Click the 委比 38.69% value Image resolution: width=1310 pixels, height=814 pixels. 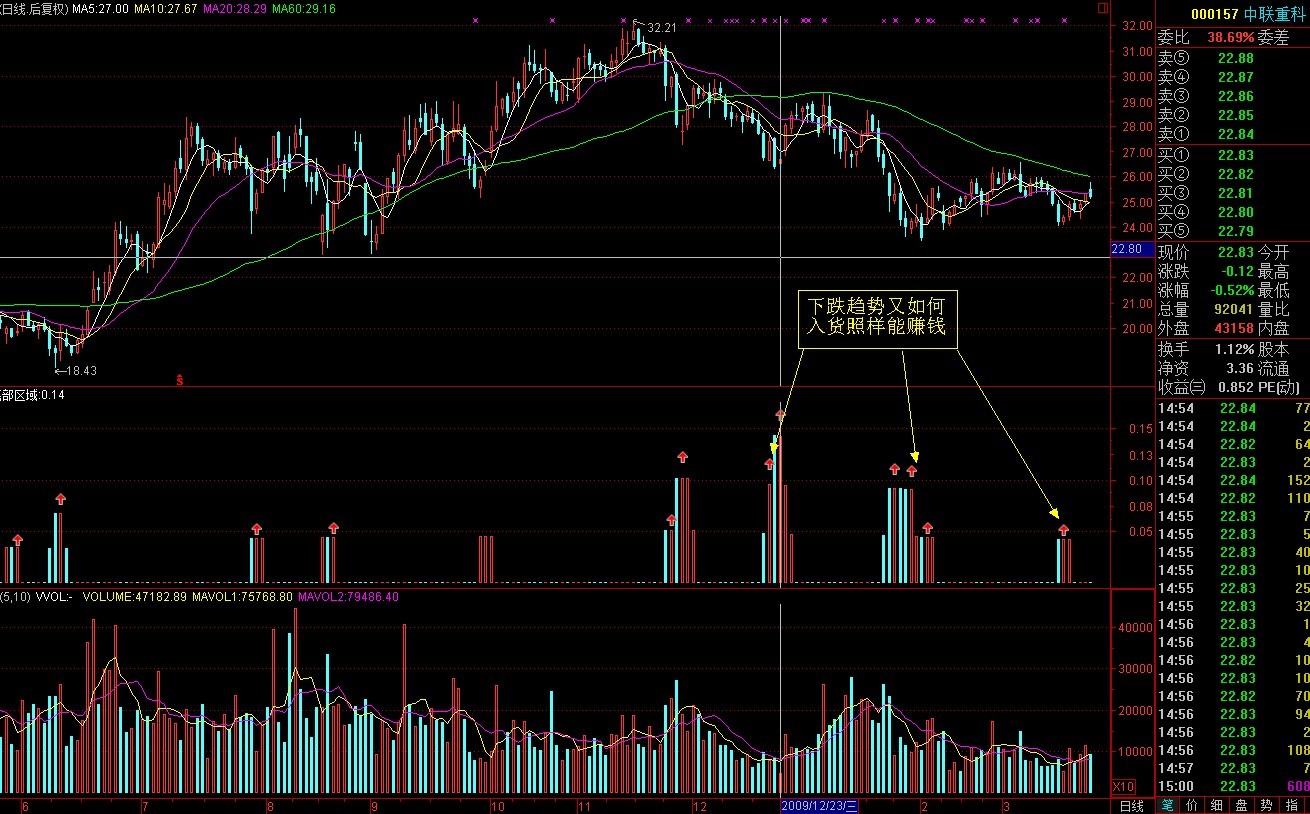coord(1230,38)
